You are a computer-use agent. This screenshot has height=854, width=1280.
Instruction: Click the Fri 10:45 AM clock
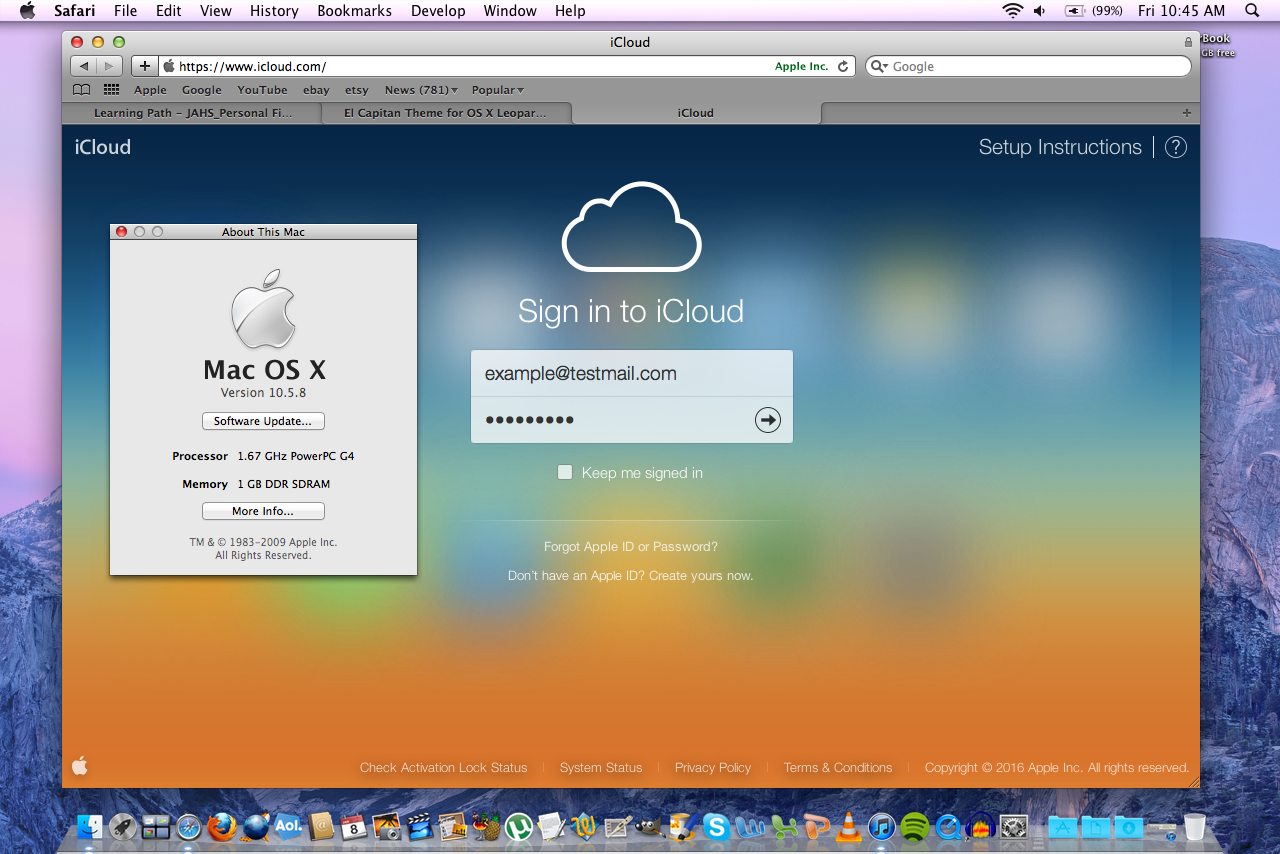[x=1181, y=11]
